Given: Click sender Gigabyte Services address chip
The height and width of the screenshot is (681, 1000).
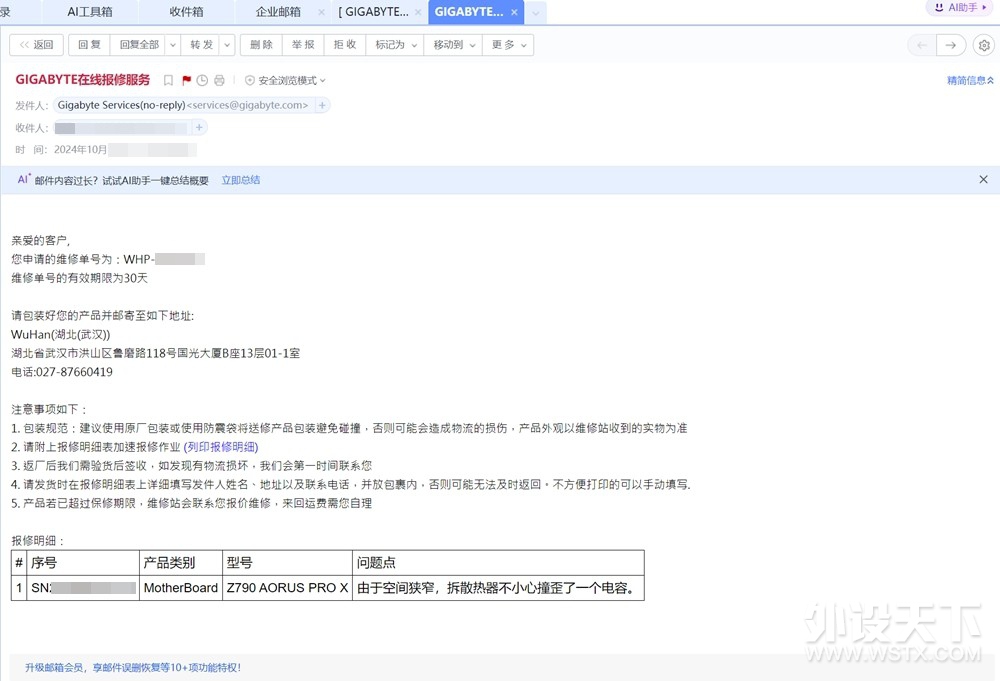Looking at the screenshot, I should [x=183, y=105].
